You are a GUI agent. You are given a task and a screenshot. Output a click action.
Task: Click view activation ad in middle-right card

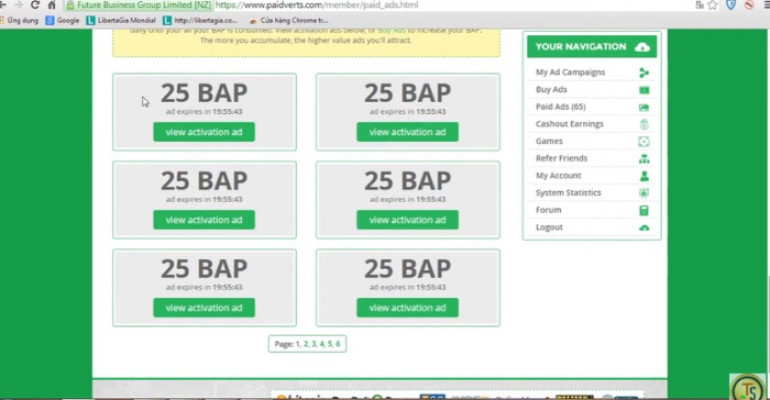point(408,220)
